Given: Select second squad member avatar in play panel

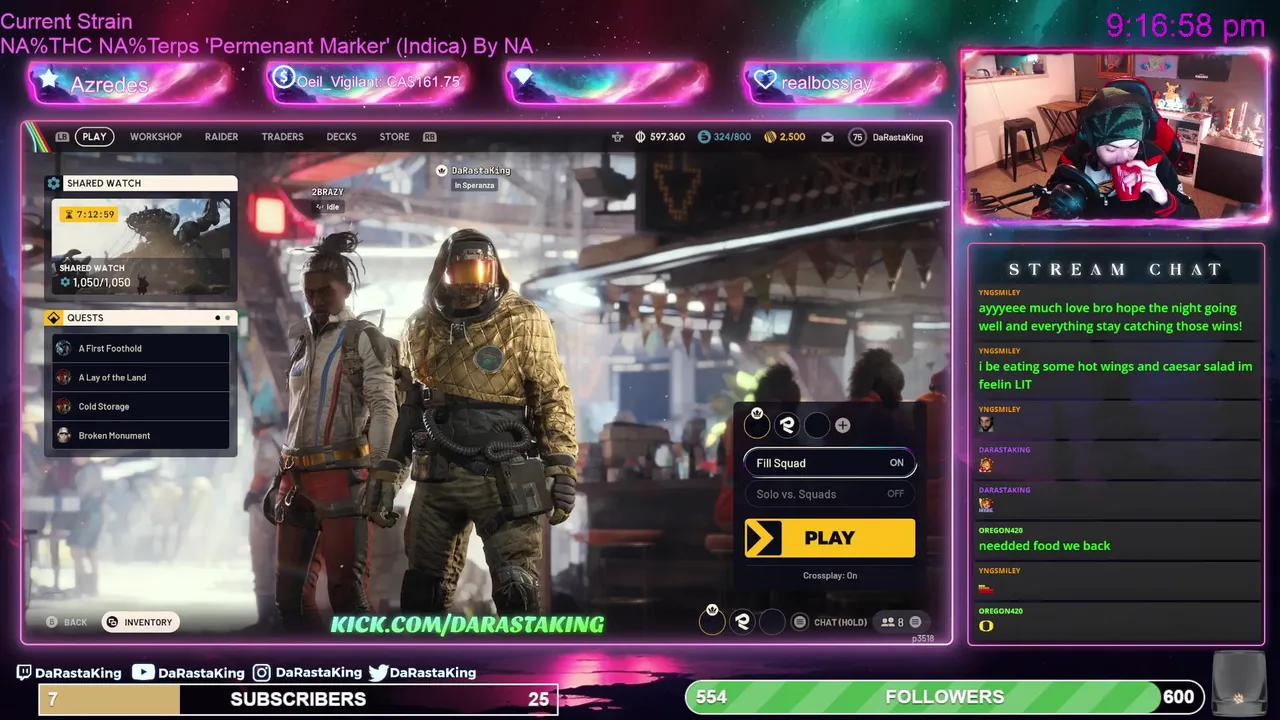Looking at the screenshot, I should coord(787,425).
